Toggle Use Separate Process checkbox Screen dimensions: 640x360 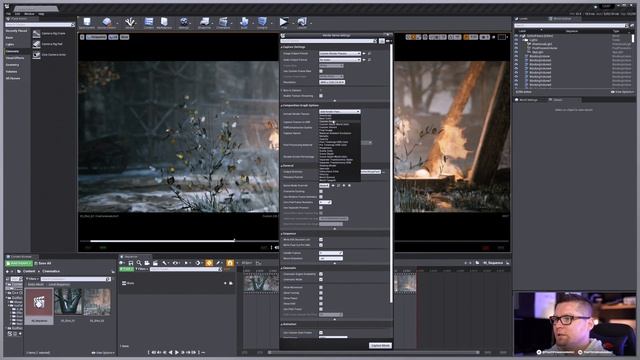pyautogui.click(x=321, y=207)
